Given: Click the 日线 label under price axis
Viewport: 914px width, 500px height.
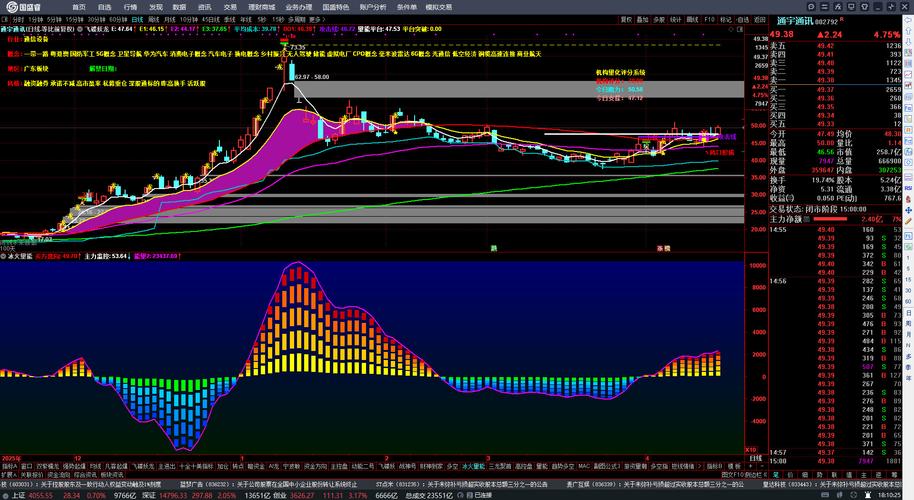Looking at the screenshot, I should pyautogui.click(x=755, y=459).
